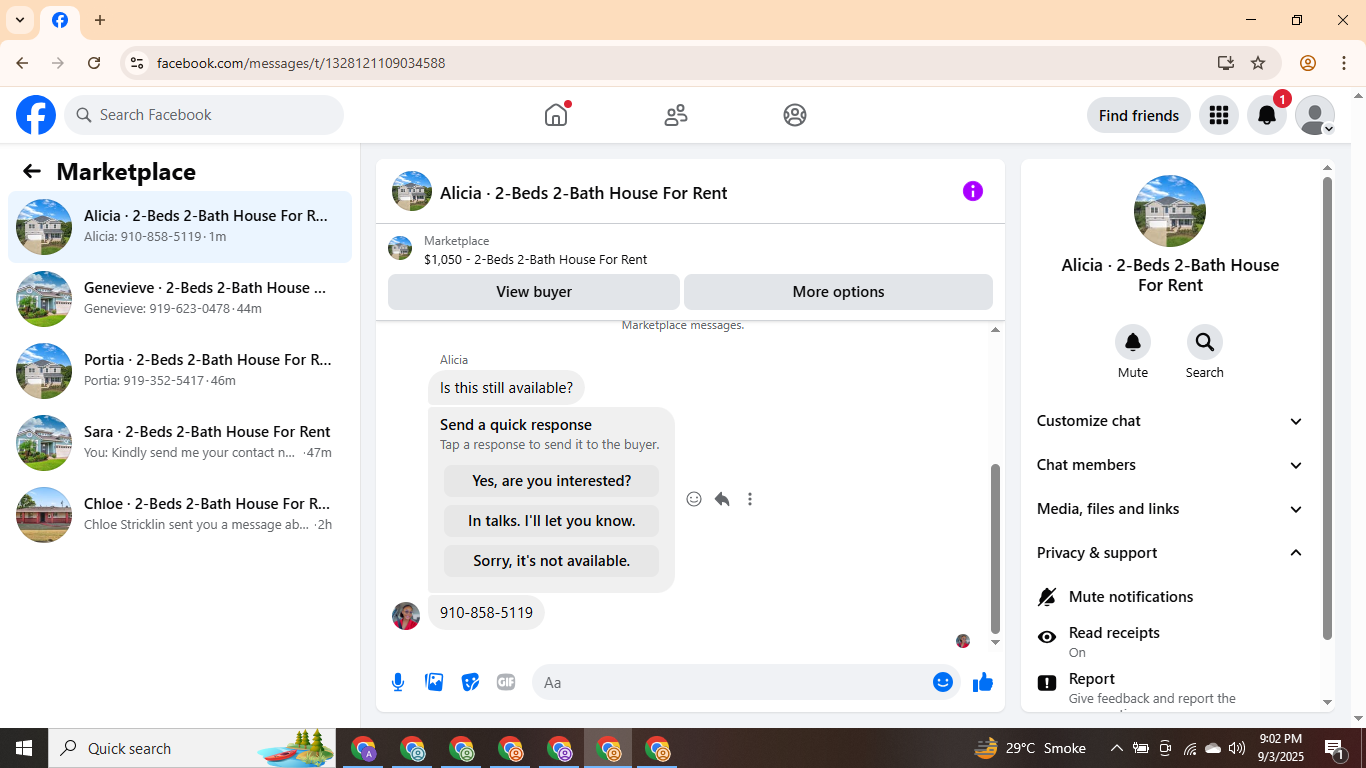Open the Chrome profile icon
The width and height of the screenshot is (1366, 768).
(1308, 63)
